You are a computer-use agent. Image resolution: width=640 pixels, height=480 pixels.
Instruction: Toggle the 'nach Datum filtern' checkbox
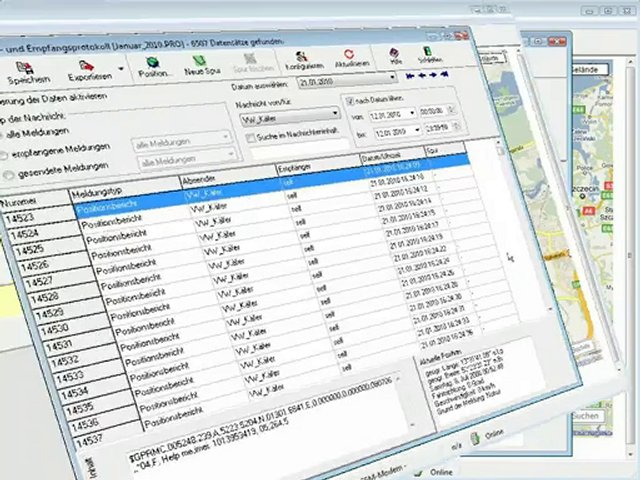[x=350, y=100]
